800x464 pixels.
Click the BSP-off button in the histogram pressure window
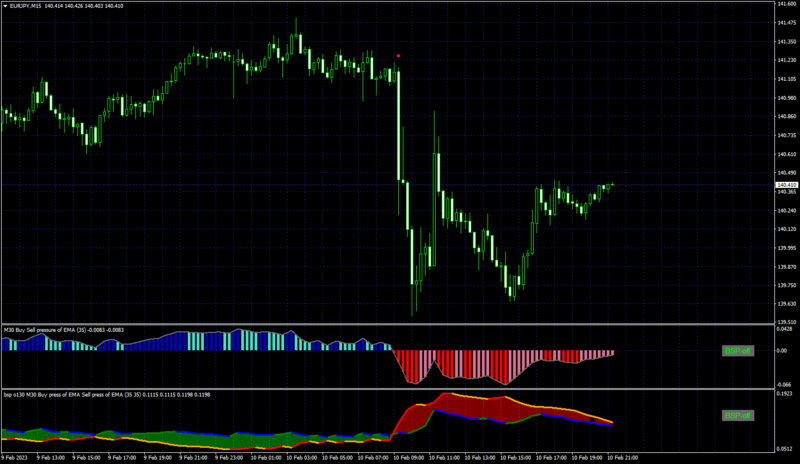pos(738,351)
